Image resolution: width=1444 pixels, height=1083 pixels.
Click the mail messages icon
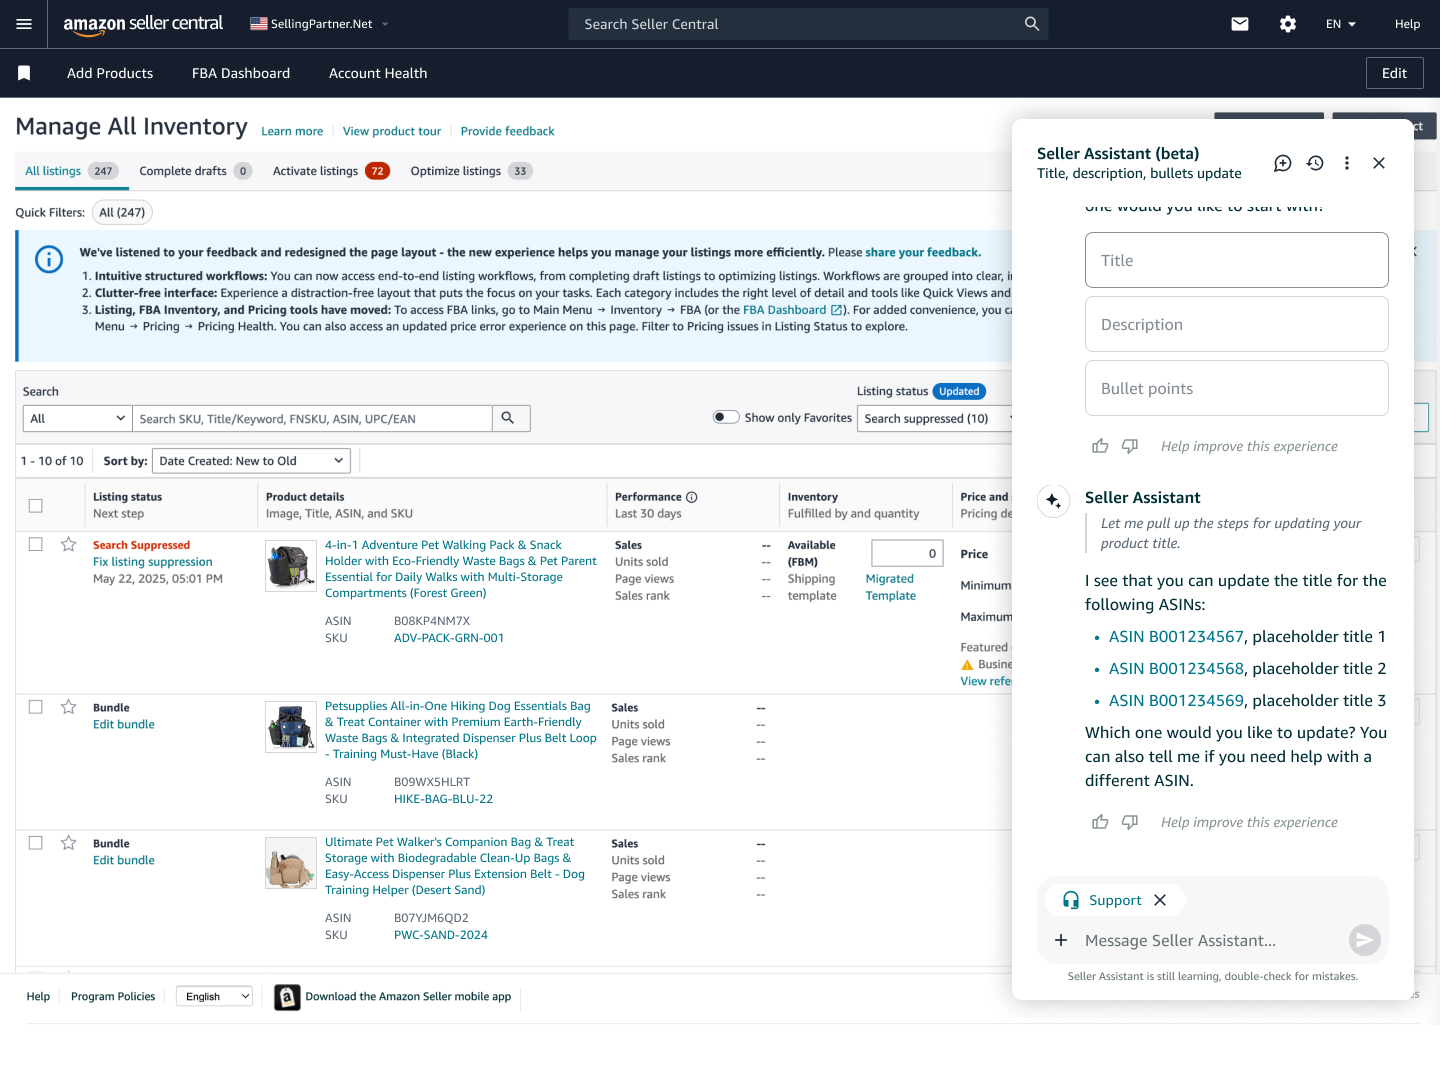pos(1240,24)
